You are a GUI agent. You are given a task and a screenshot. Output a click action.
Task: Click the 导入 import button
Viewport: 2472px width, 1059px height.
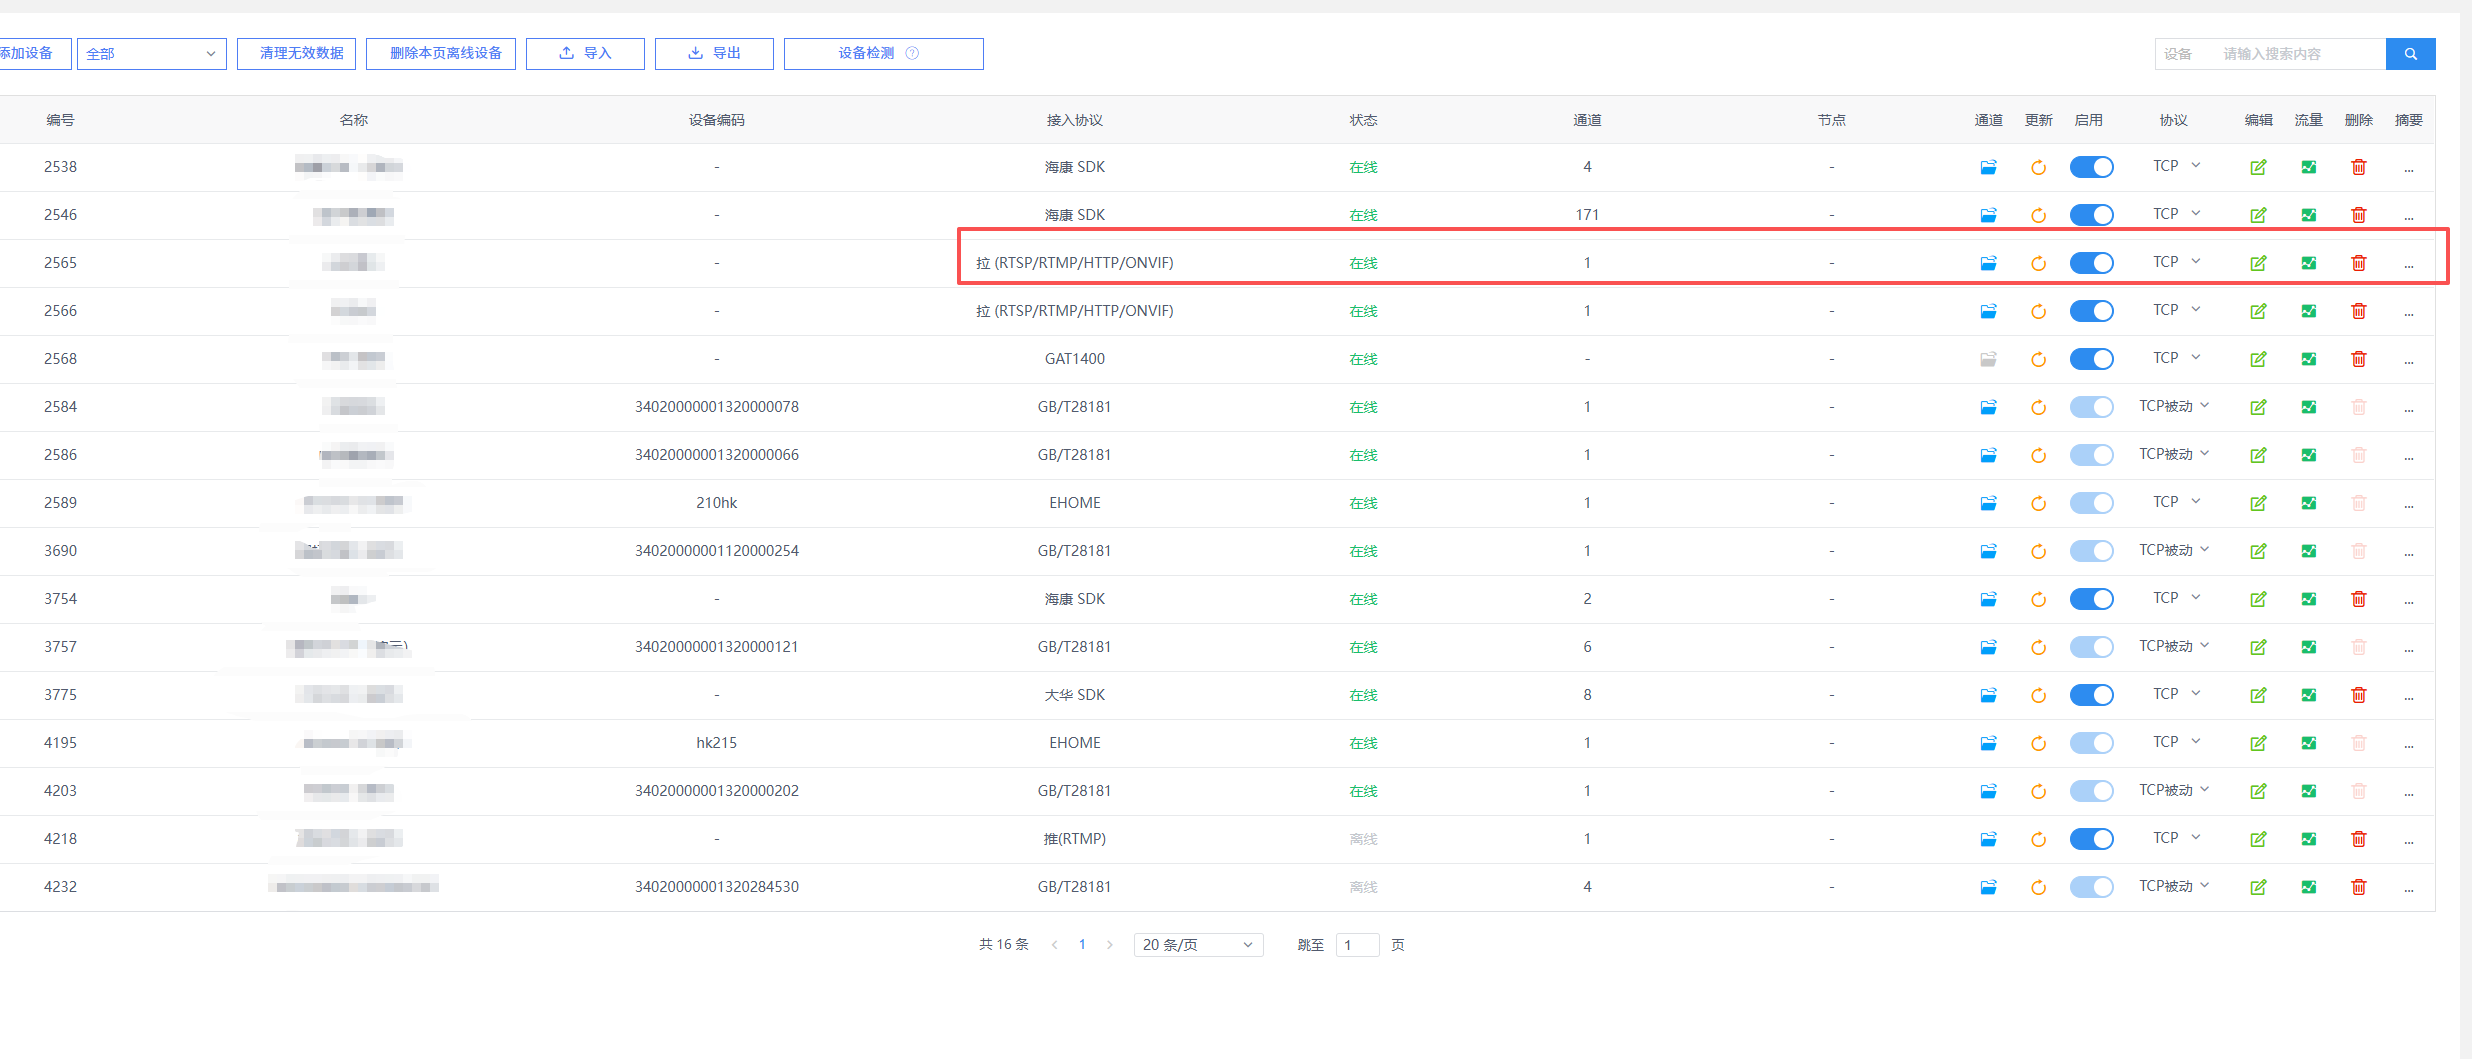pos(585,54)
